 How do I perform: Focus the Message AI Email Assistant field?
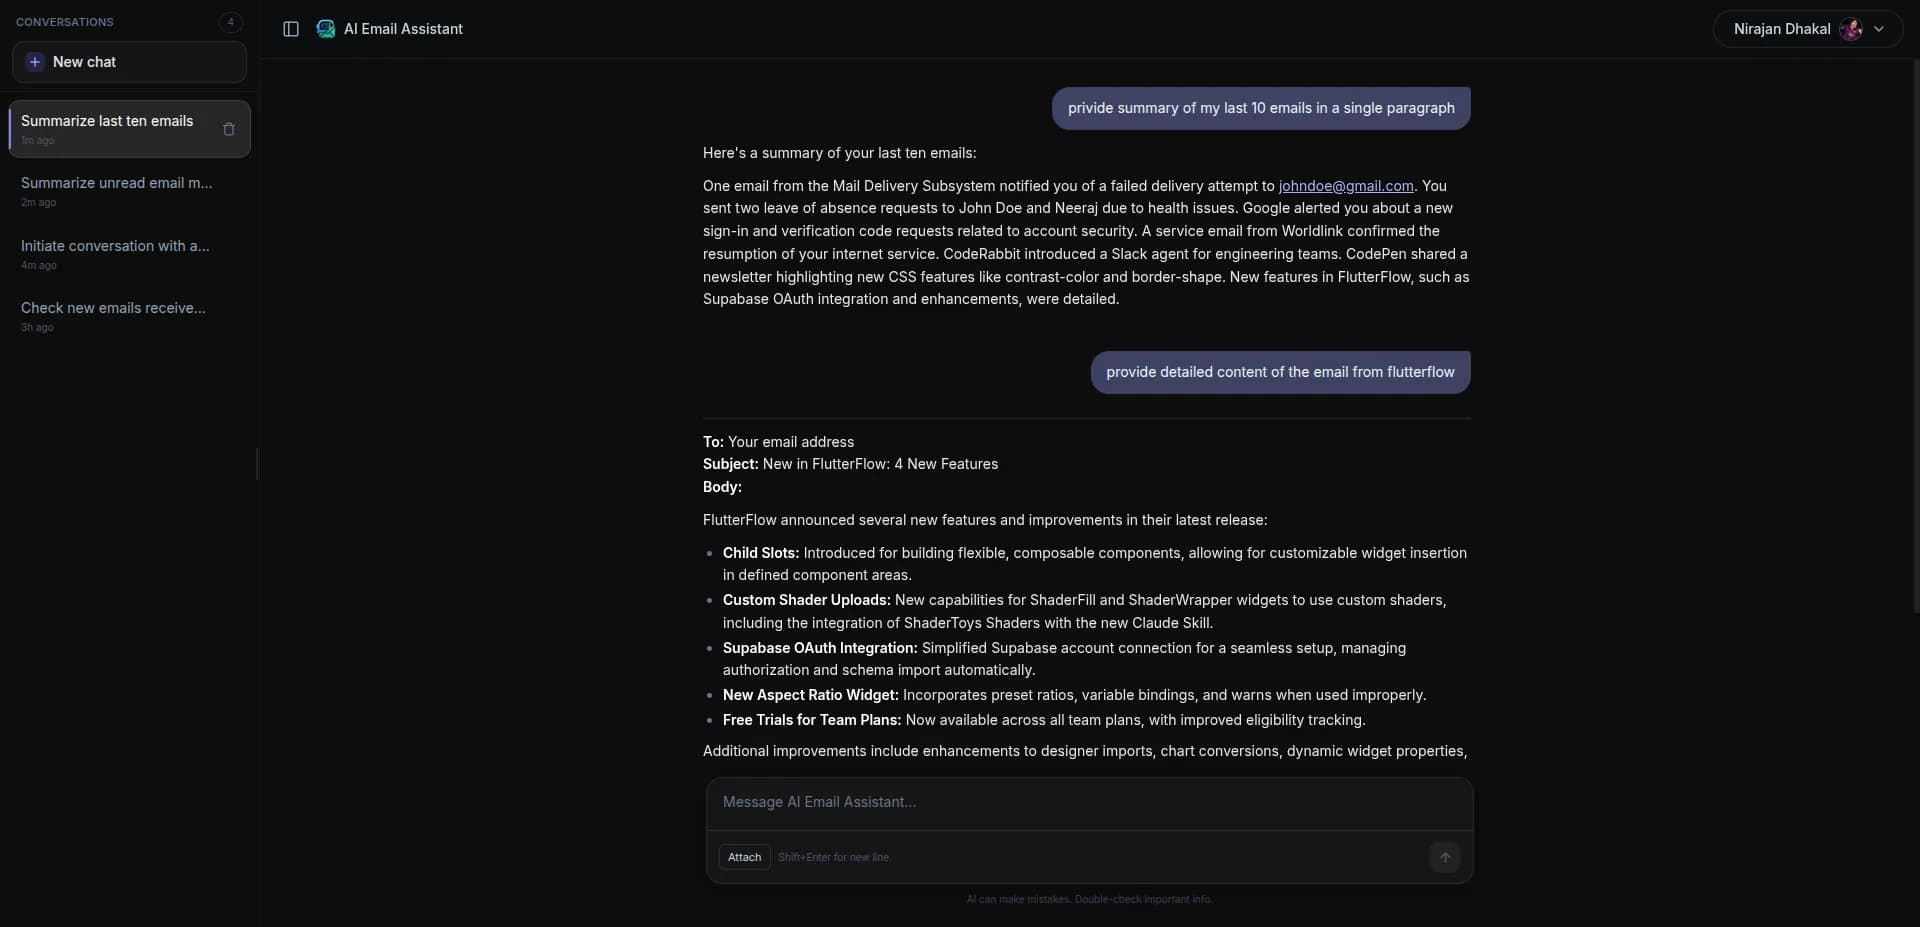pos(1089,803)
